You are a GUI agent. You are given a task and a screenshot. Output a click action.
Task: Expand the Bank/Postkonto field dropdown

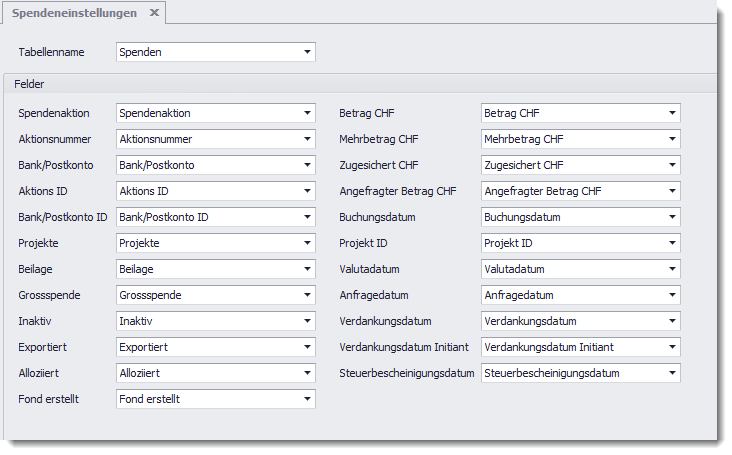[306, 165]
